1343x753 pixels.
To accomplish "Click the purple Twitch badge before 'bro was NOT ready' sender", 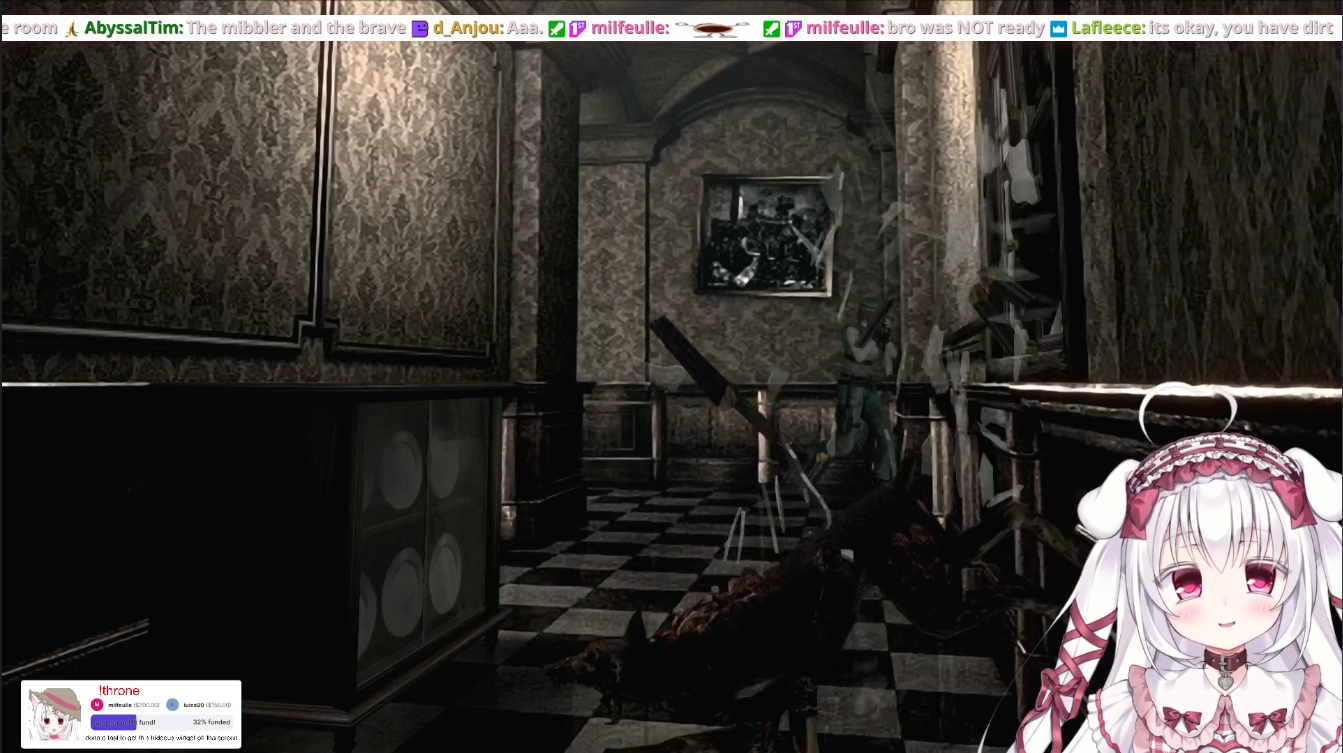I will (792, 28).
